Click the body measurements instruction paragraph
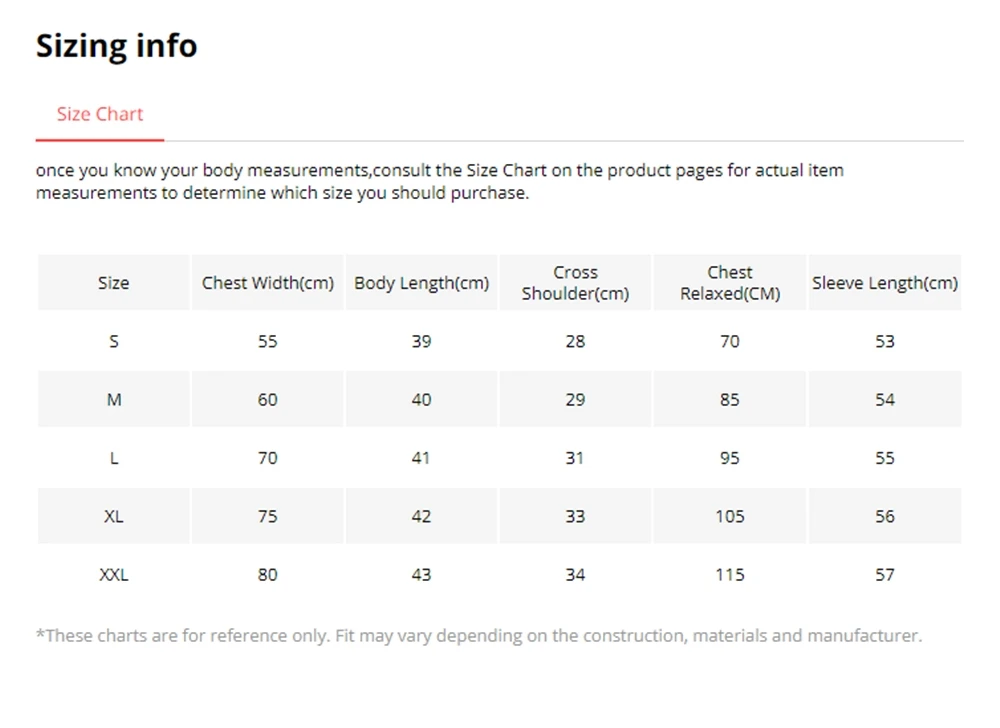The image size is (1000, 728). pos(439,182)
